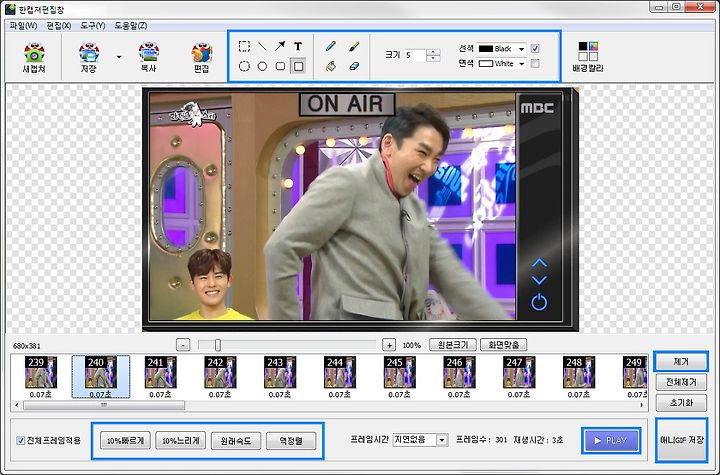Viewport: 720px width, 475px height.
Task: Click the 원래속도 original speed button
Action: pyautogui.click(x=236, y=441)
